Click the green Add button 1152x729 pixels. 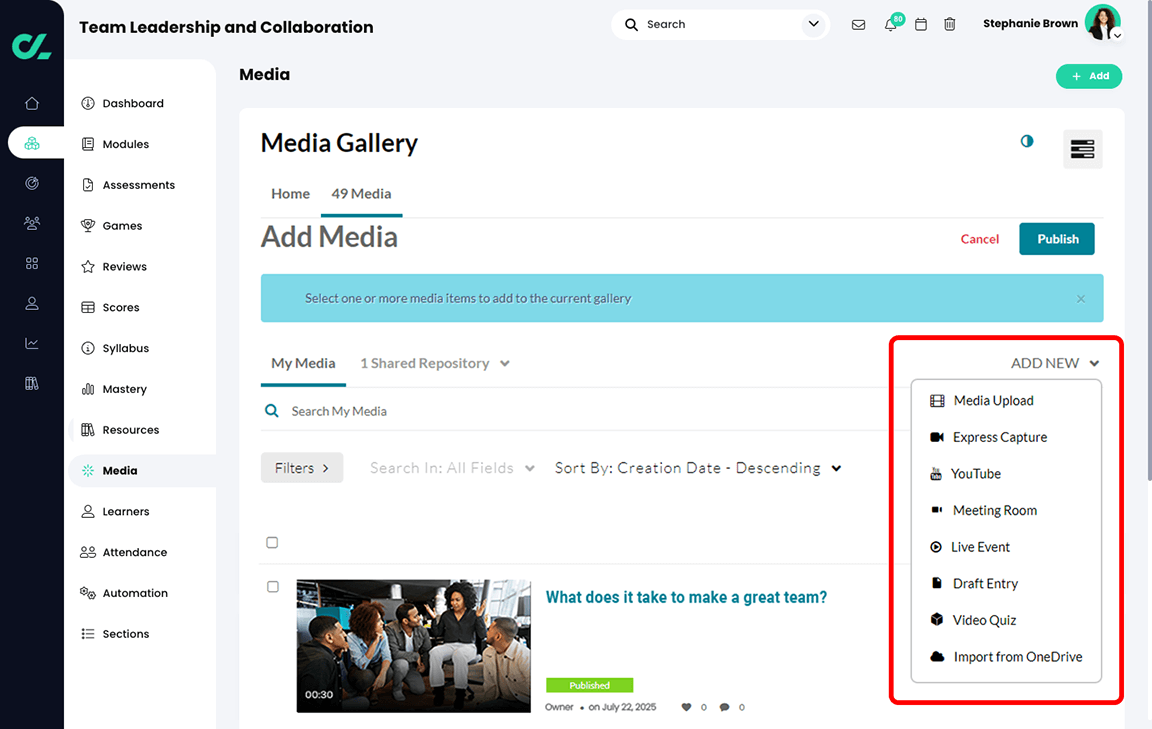coord(1089,76)
